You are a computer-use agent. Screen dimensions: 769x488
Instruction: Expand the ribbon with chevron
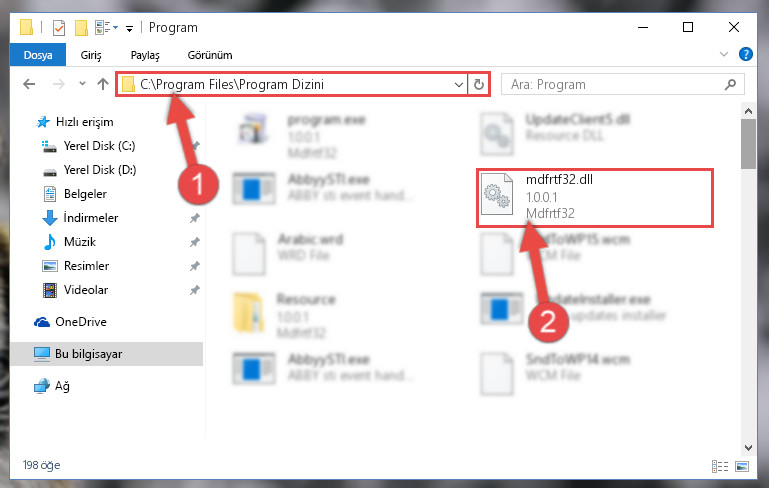click(724, 54)
